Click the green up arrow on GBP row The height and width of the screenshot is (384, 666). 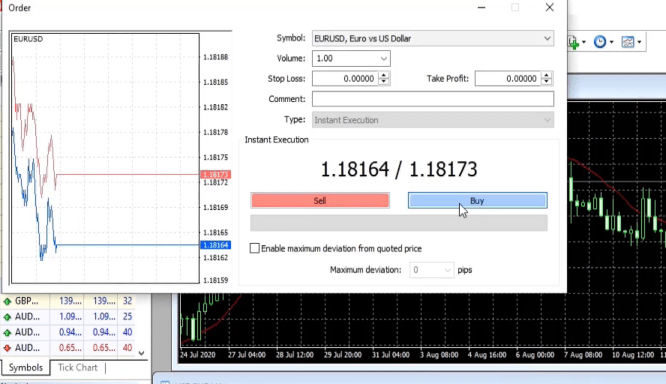[7, 301]
